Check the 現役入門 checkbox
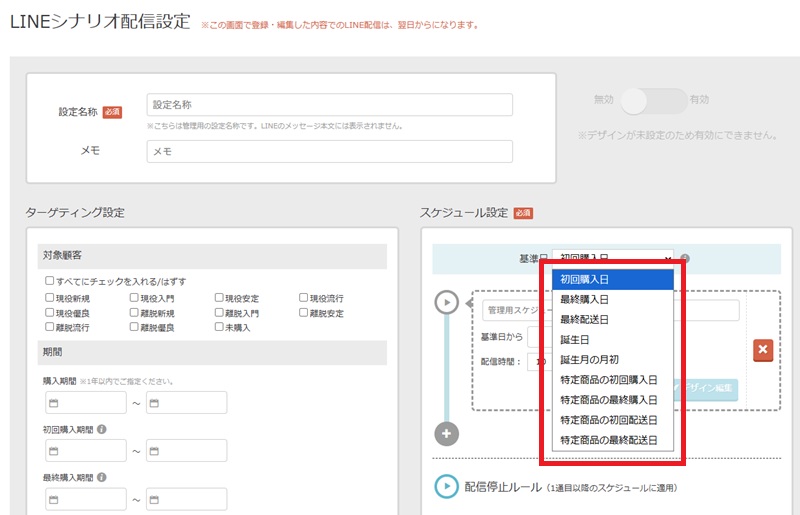 (134, 297)
